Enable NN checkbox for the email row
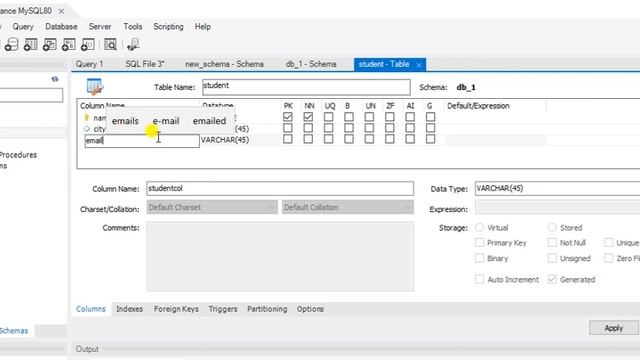This screenshot has width=640, height=360. 308,139
